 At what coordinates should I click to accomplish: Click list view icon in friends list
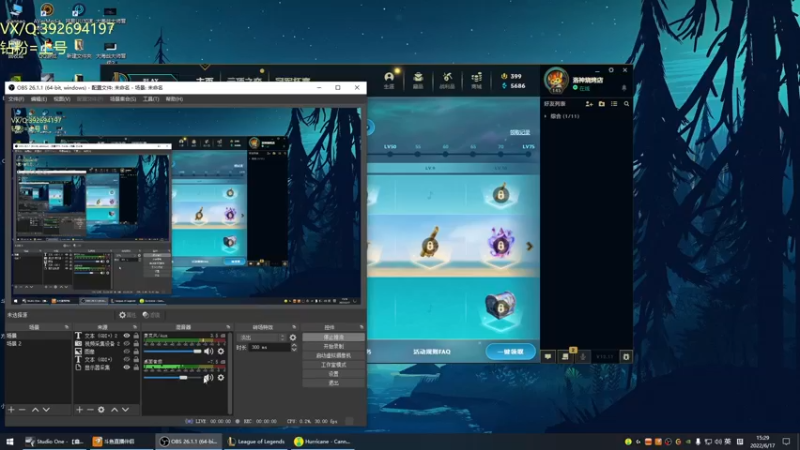pyautogui.click(x=614, y=104)
